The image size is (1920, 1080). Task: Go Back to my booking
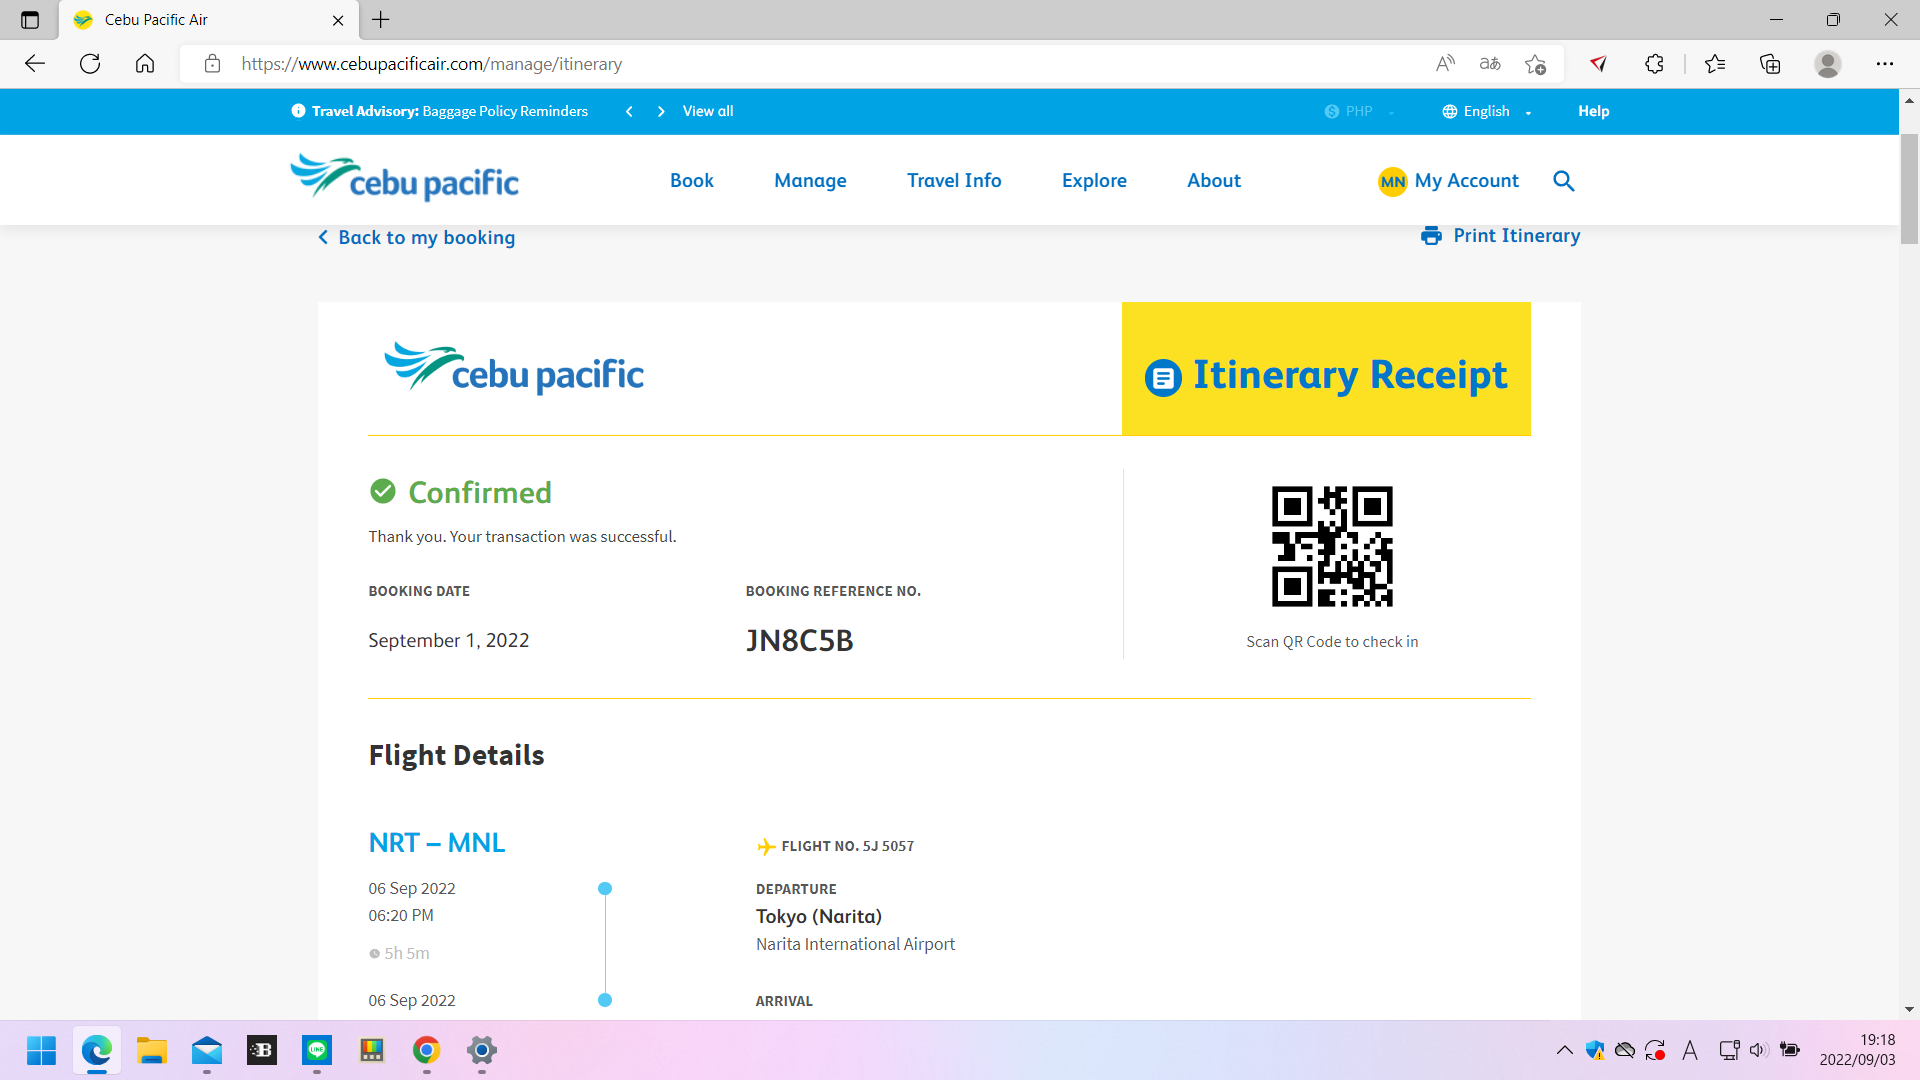pos(417,238)
